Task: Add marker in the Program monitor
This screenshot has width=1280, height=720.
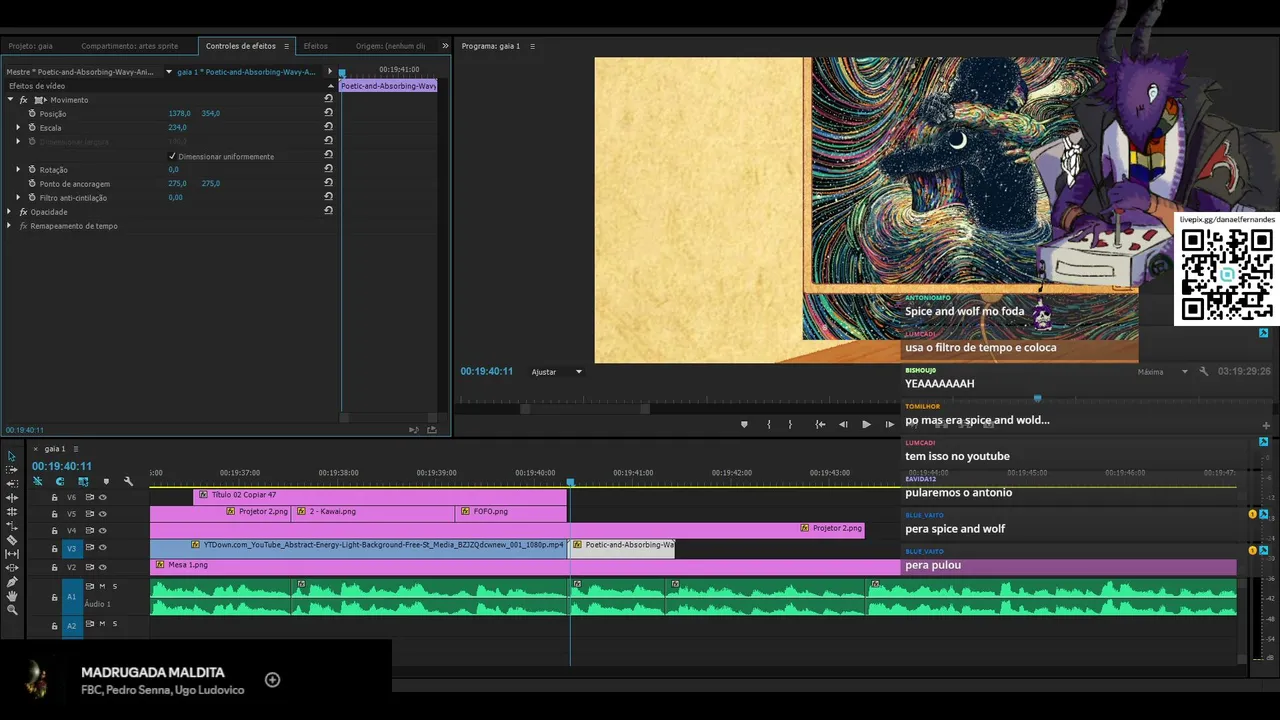Action: point(744,424)
